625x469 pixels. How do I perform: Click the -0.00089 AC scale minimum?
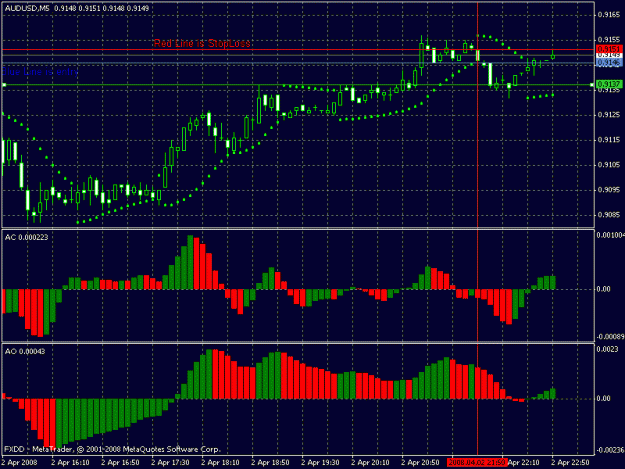click(x=610, y=337)
